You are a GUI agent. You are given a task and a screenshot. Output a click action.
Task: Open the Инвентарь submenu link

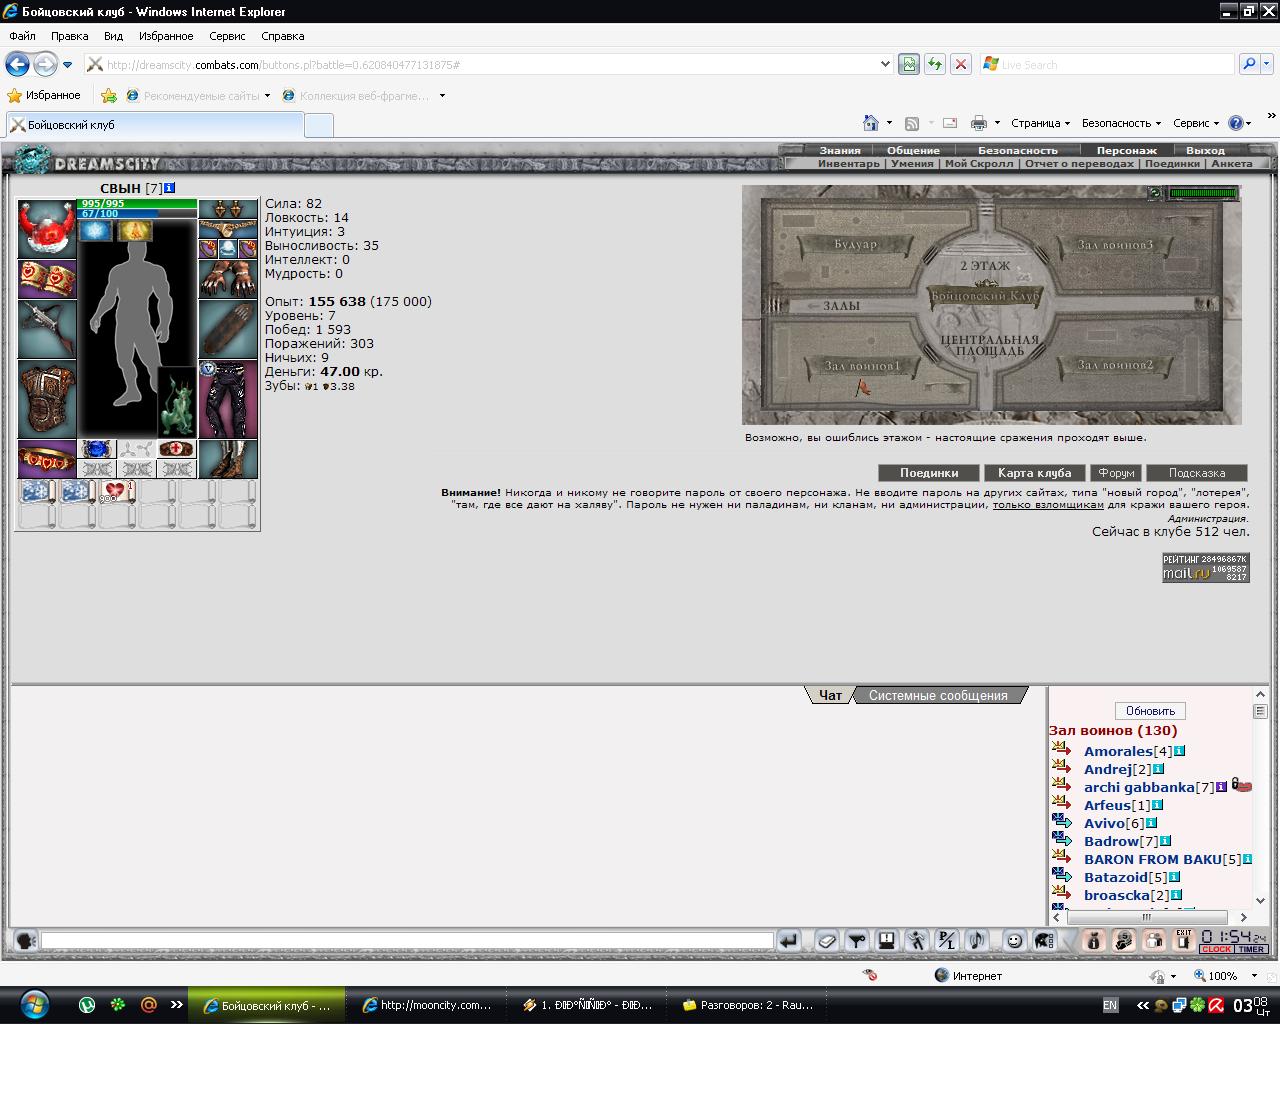click(x=849, y=163)
